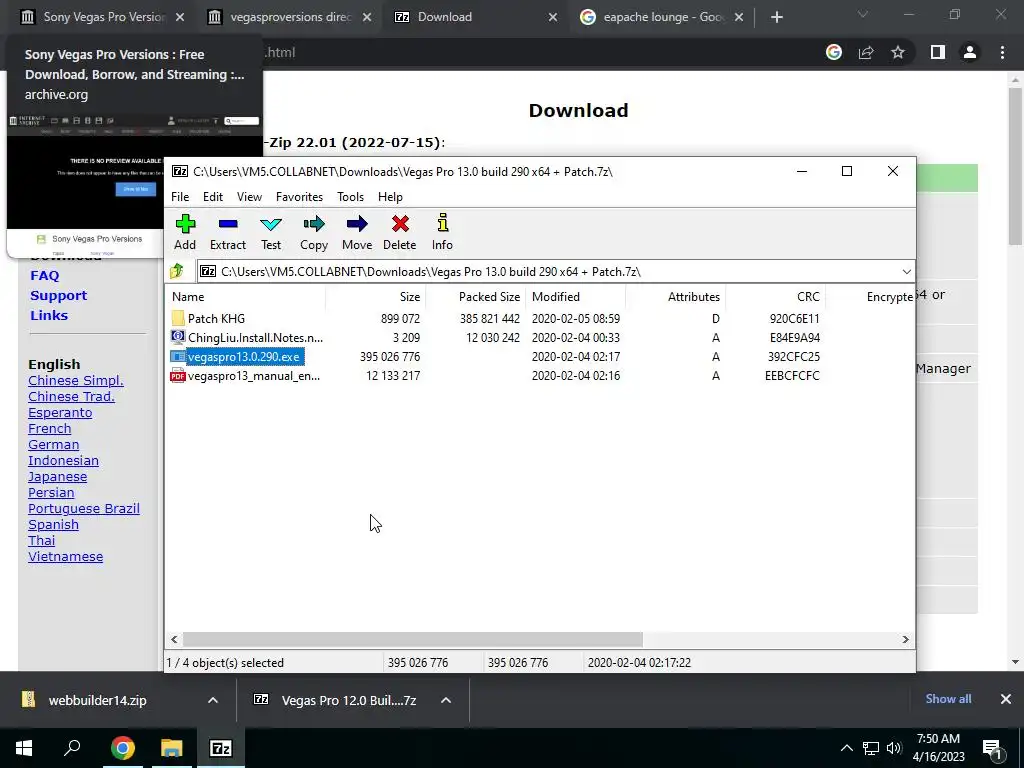Open the Help menu in 7-Zip

point(391,197)
